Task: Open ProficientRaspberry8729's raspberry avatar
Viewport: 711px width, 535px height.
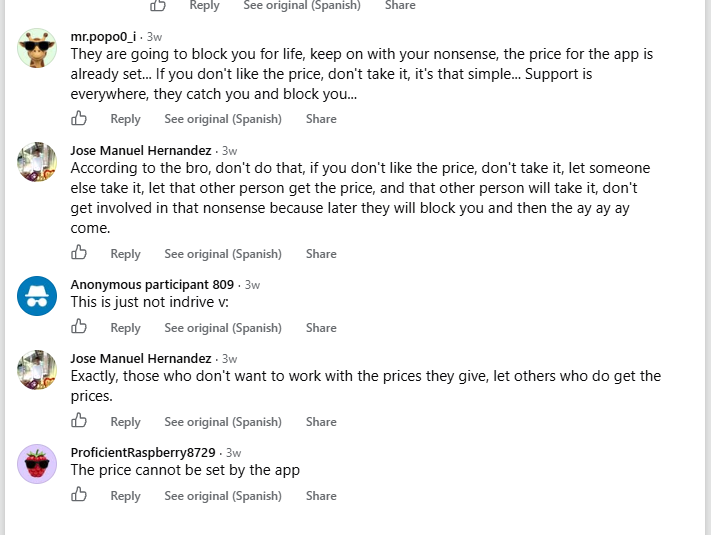Action: 37,464
